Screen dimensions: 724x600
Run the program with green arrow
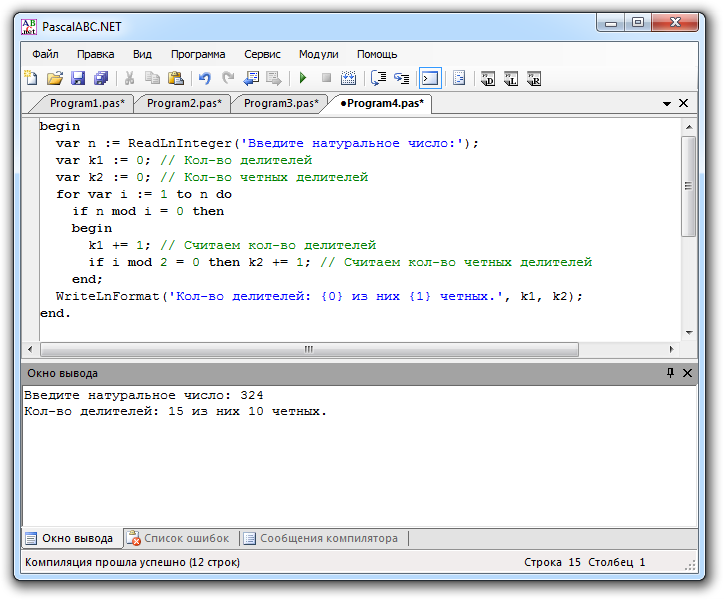[302, 78]
